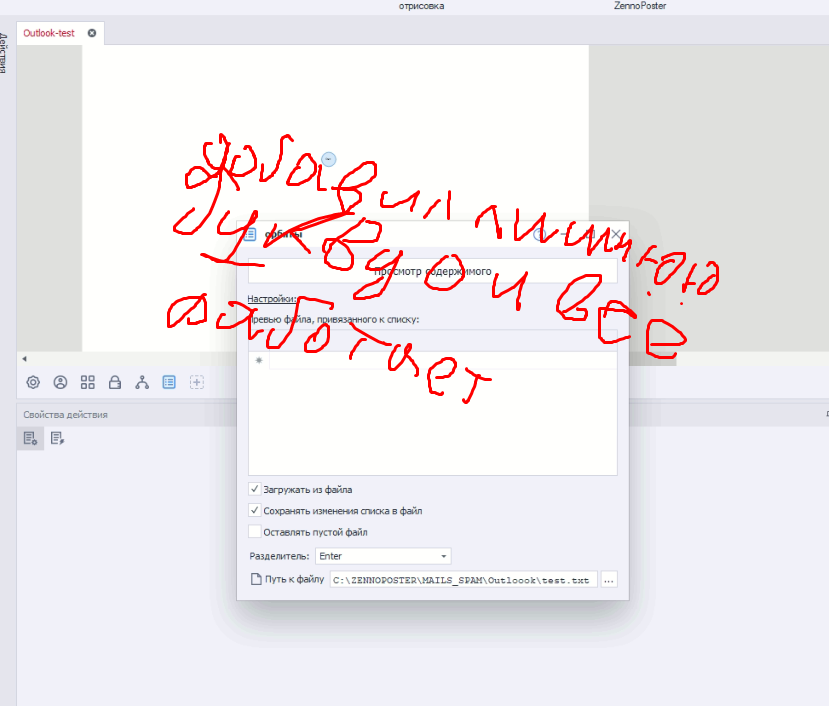Click the file icon next to Путь к файлу

tap(256, 579)
